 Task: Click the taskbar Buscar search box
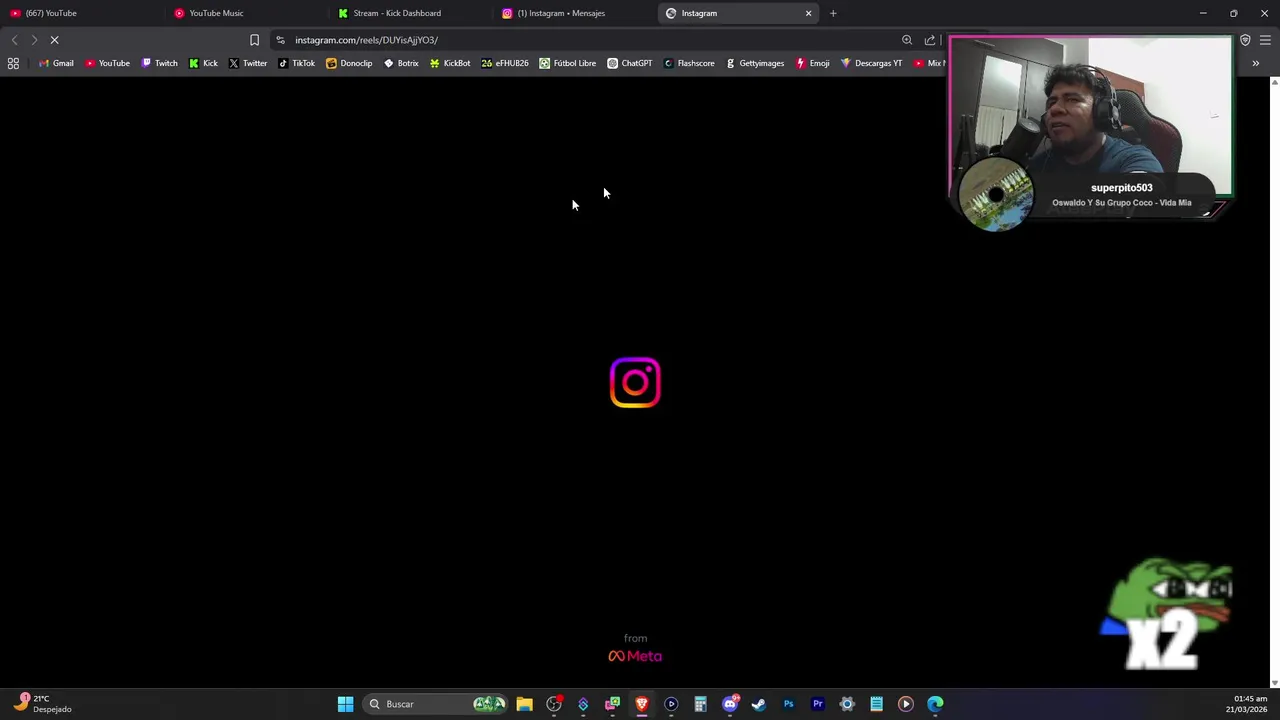click(x=437, y=704)
